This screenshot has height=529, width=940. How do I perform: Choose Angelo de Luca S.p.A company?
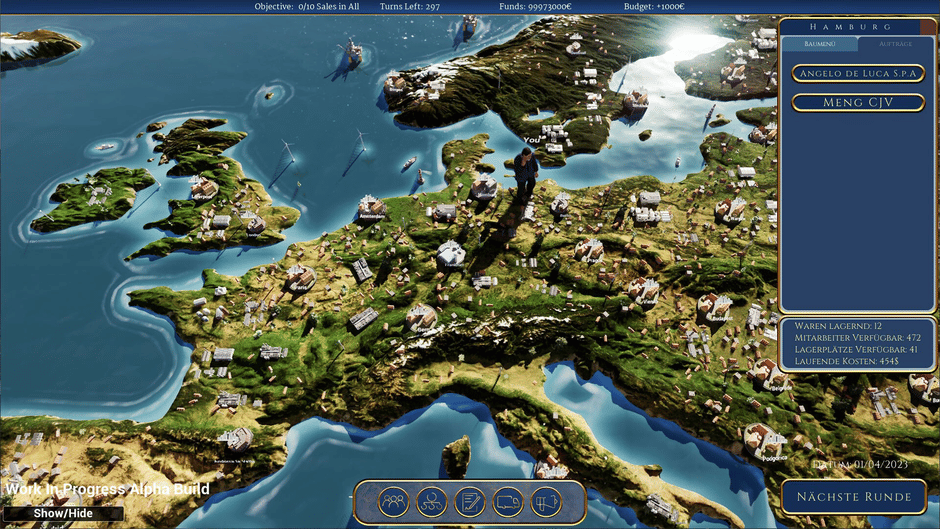[x=858, y=73]
